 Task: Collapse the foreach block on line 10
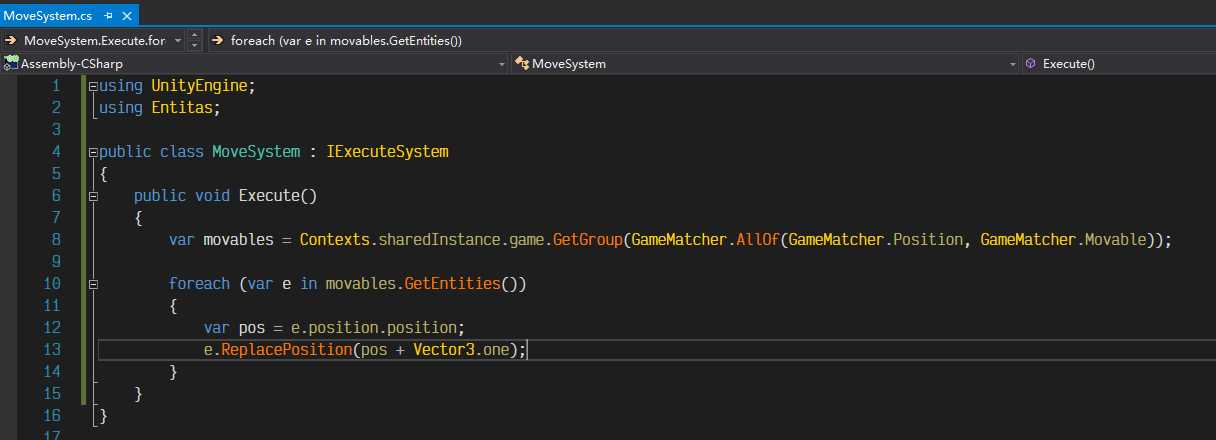(93, 285)
